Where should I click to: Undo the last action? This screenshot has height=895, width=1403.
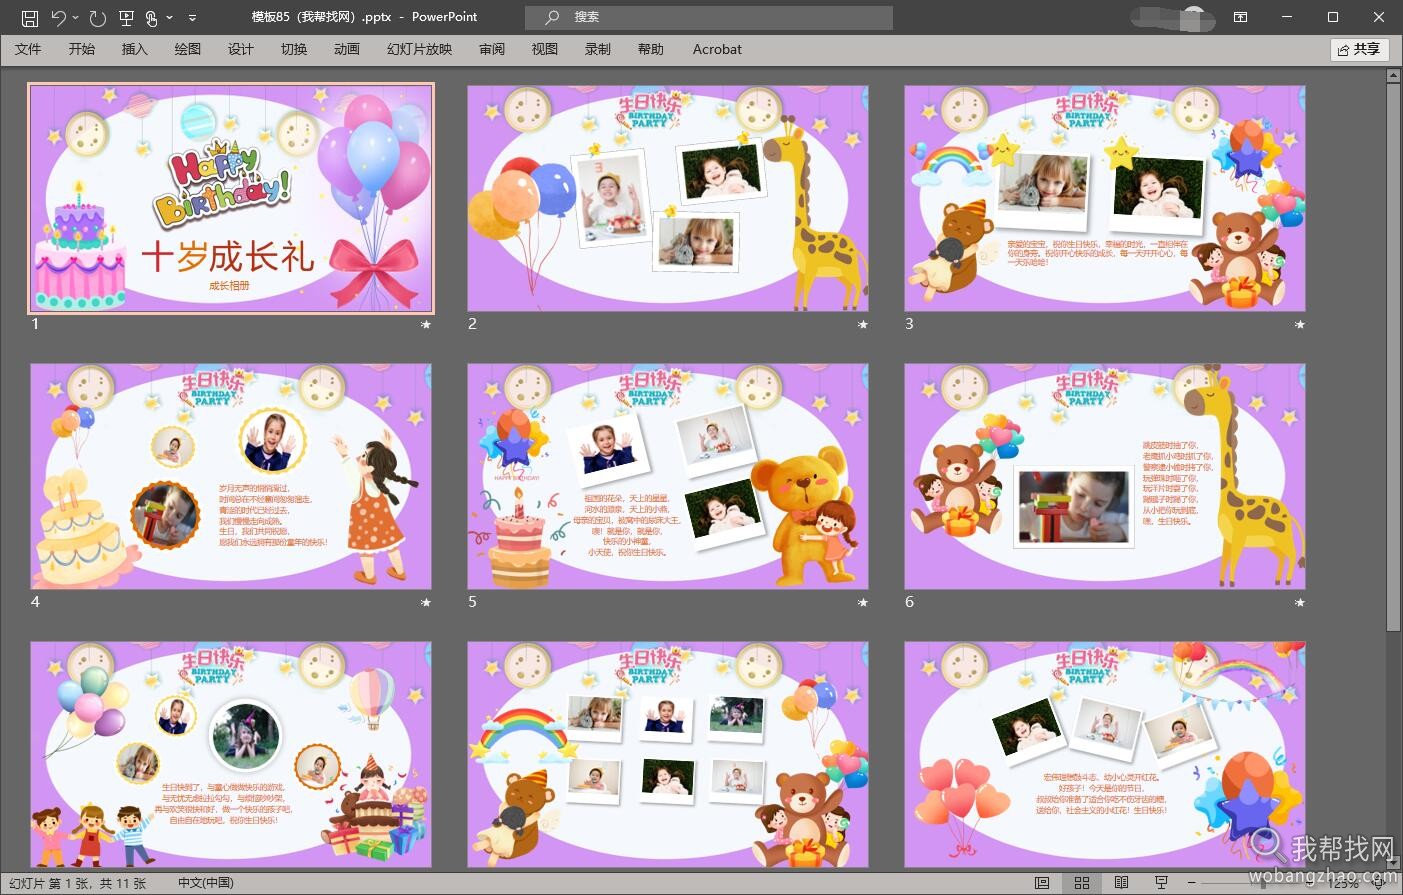59,17
